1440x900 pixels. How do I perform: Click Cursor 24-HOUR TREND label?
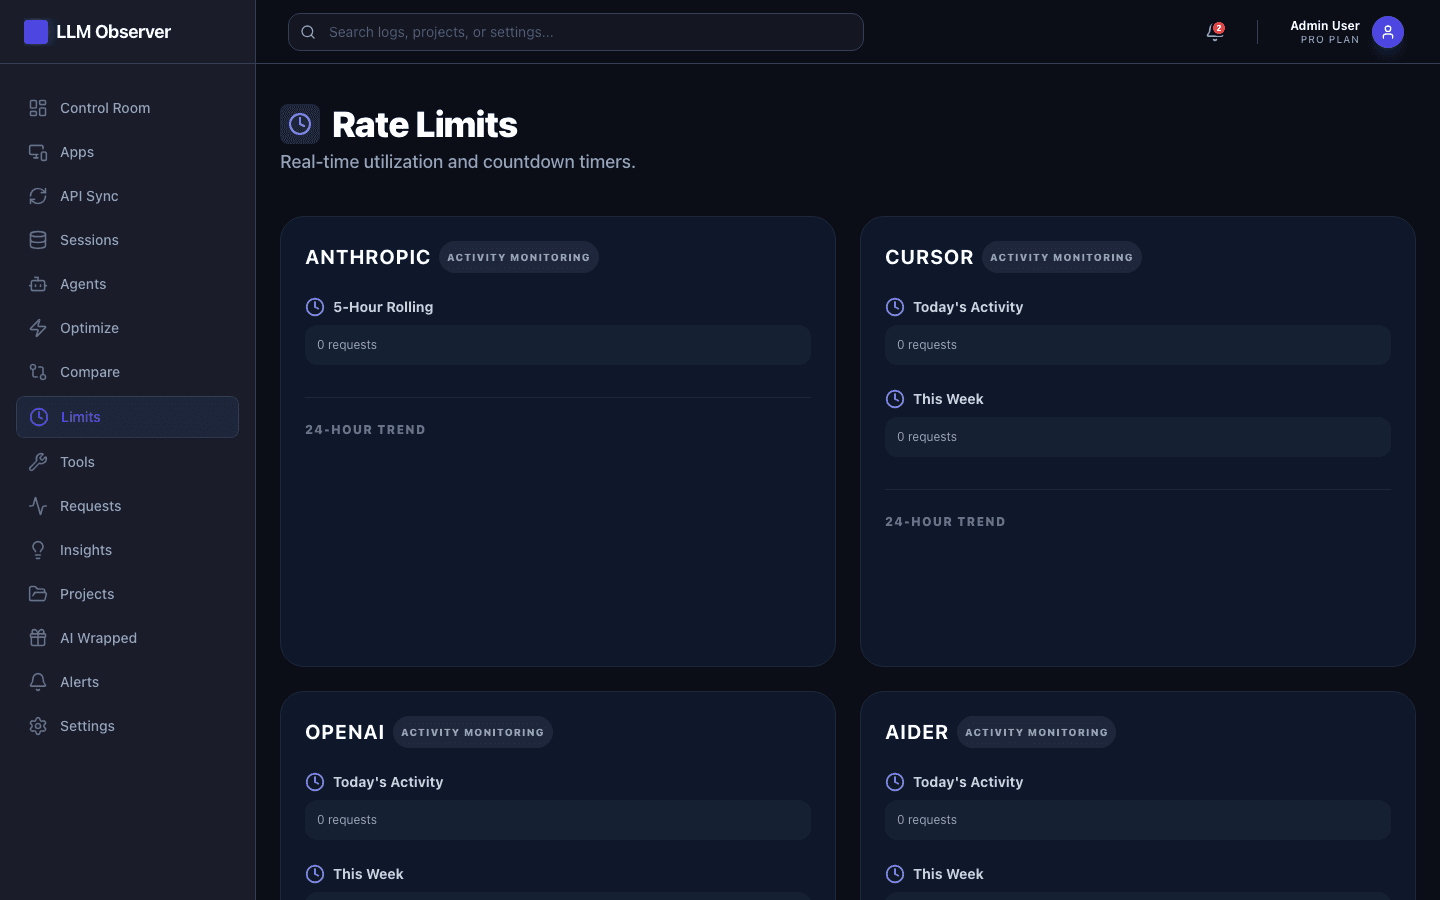click(x=945, y=522)
